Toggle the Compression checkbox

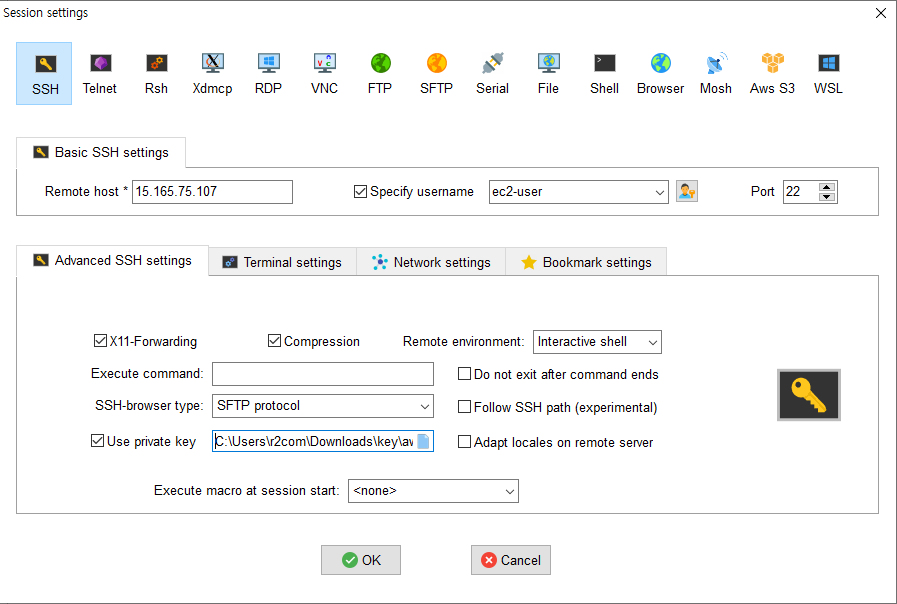tap(275, 341)
